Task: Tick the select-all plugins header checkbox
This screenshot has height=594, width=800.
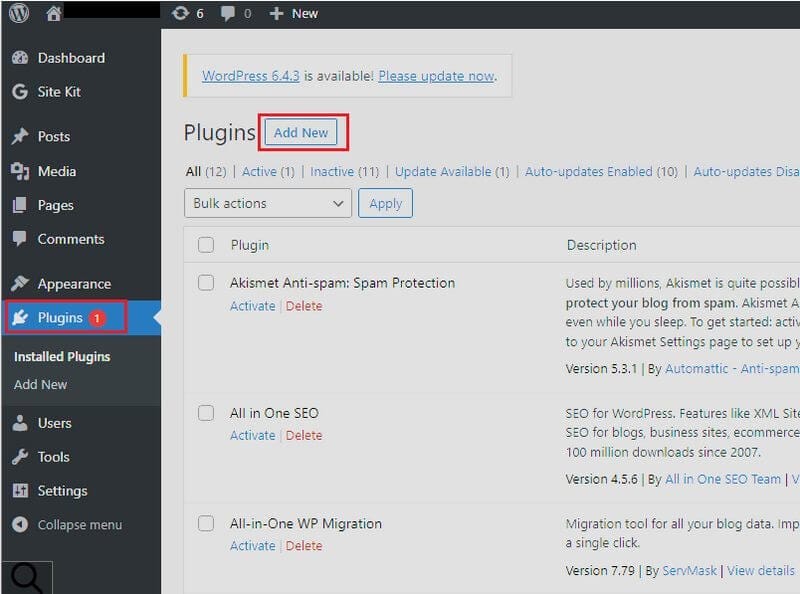Action: (x=206, y=245)
